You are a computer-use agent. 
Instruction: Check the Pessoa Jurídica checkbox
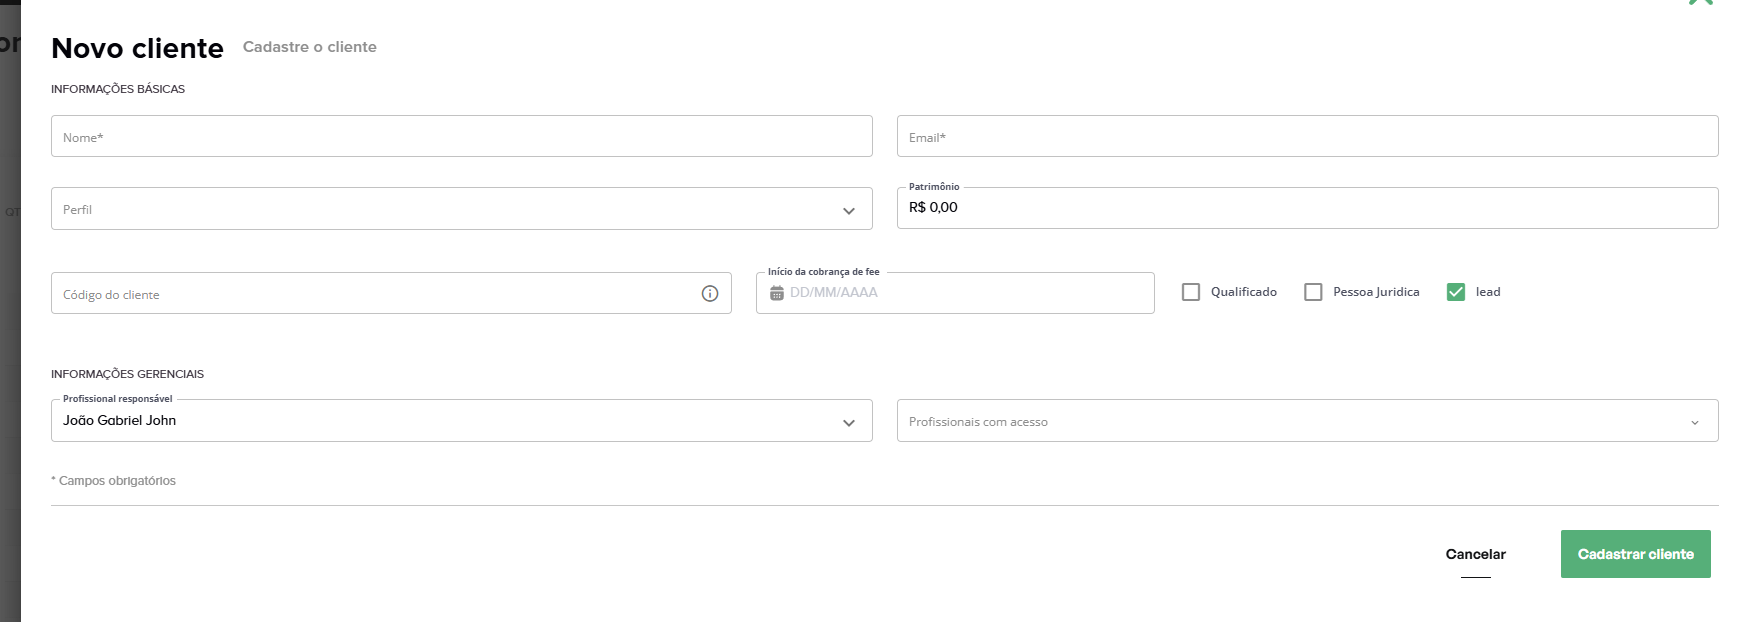(1313, 292)
